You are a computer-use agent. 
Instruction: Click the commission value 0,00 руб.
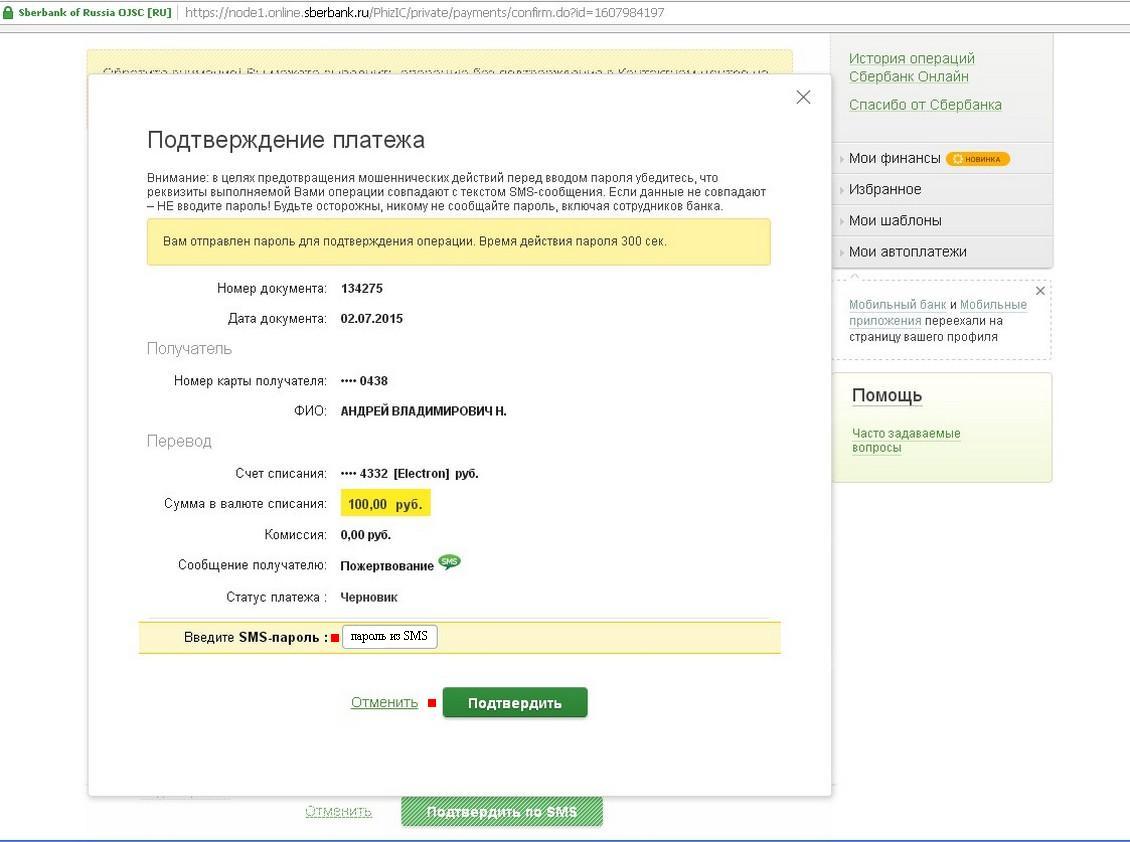[x=365, y=535]
